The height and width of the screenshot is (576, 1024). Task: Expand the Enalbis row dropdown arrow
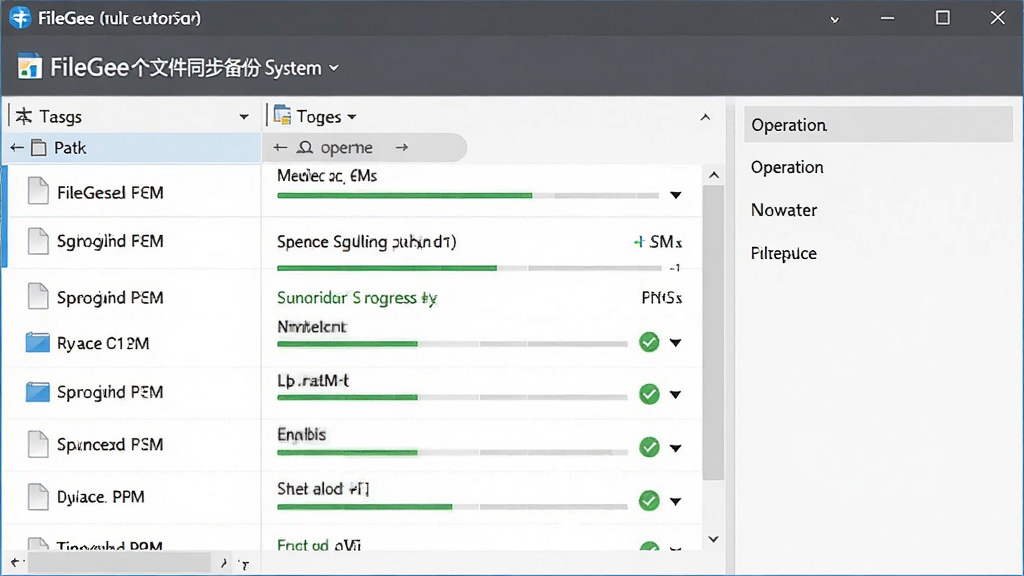click(676, 448)
